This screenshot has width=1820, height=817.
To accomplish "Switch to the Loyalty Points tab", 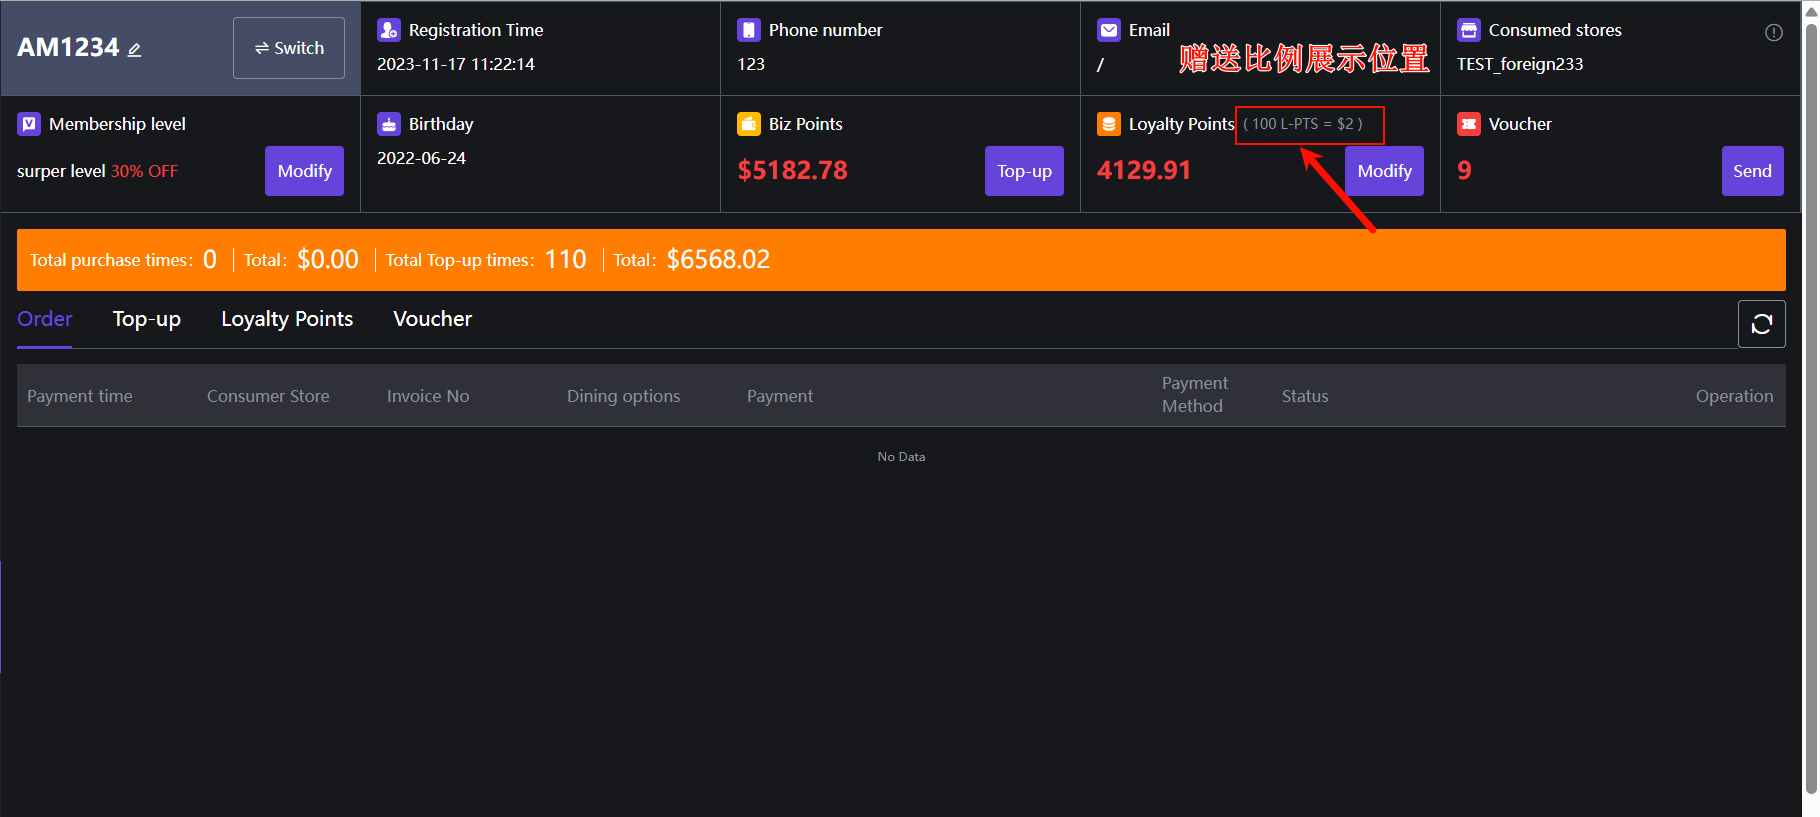I will (x=287, y=319).
